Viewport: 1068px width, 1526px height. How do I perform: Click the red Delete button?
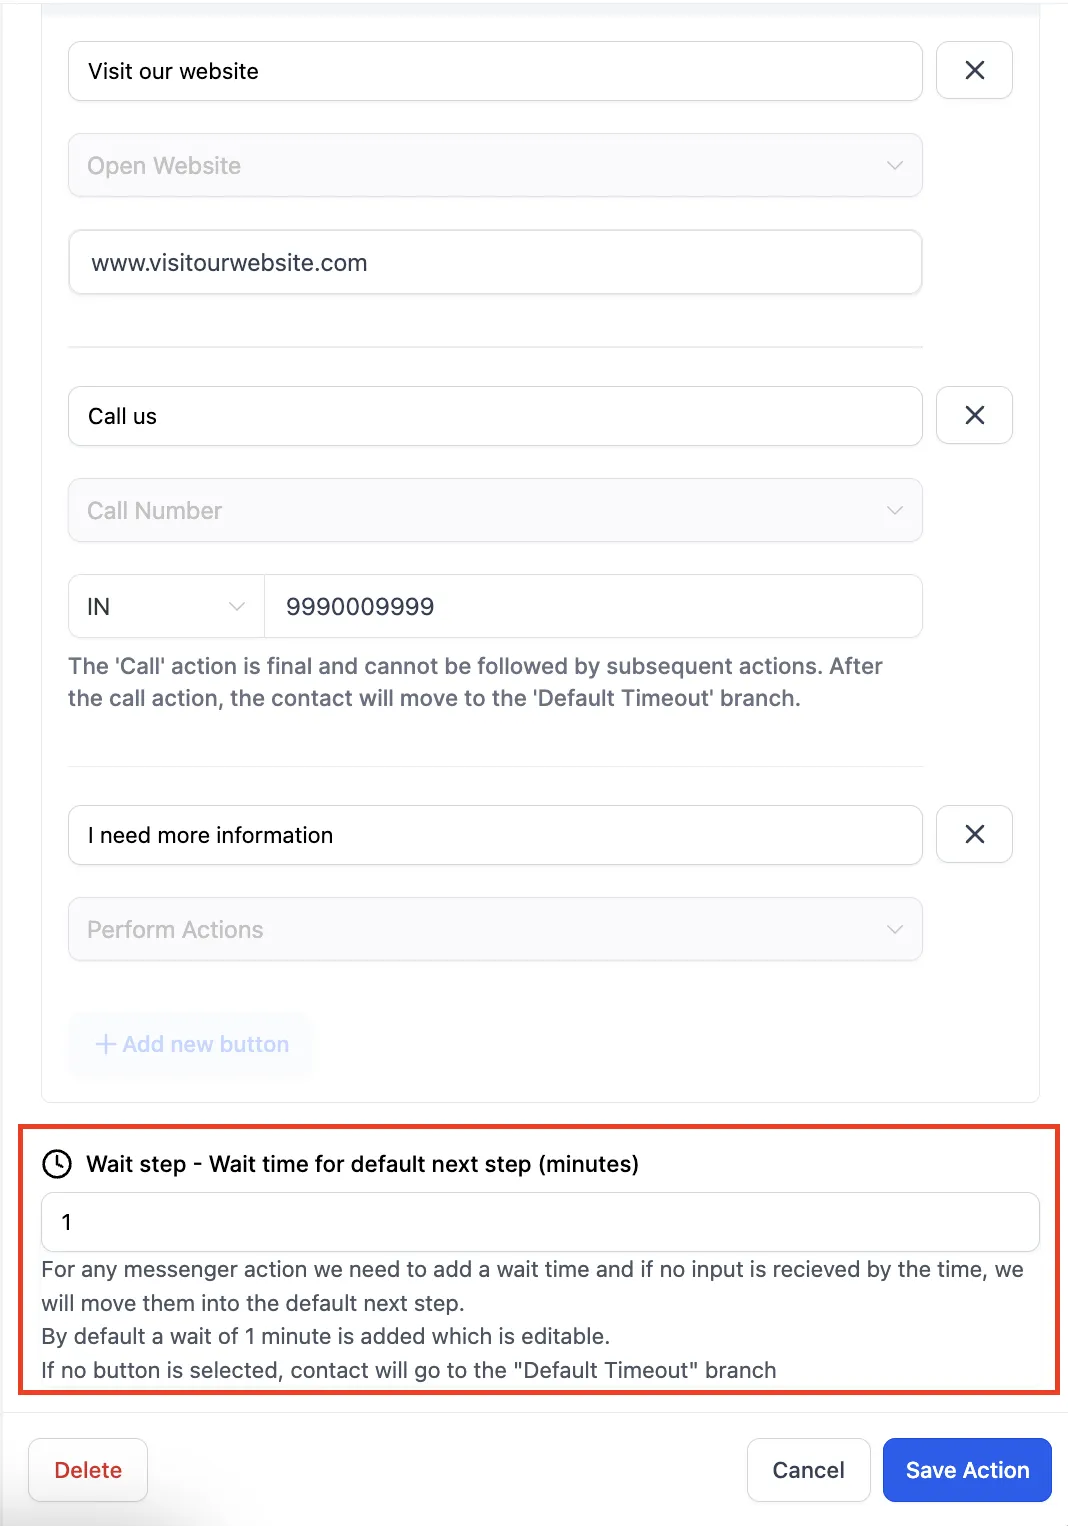pyautogui.click(x=88, y=1470)
